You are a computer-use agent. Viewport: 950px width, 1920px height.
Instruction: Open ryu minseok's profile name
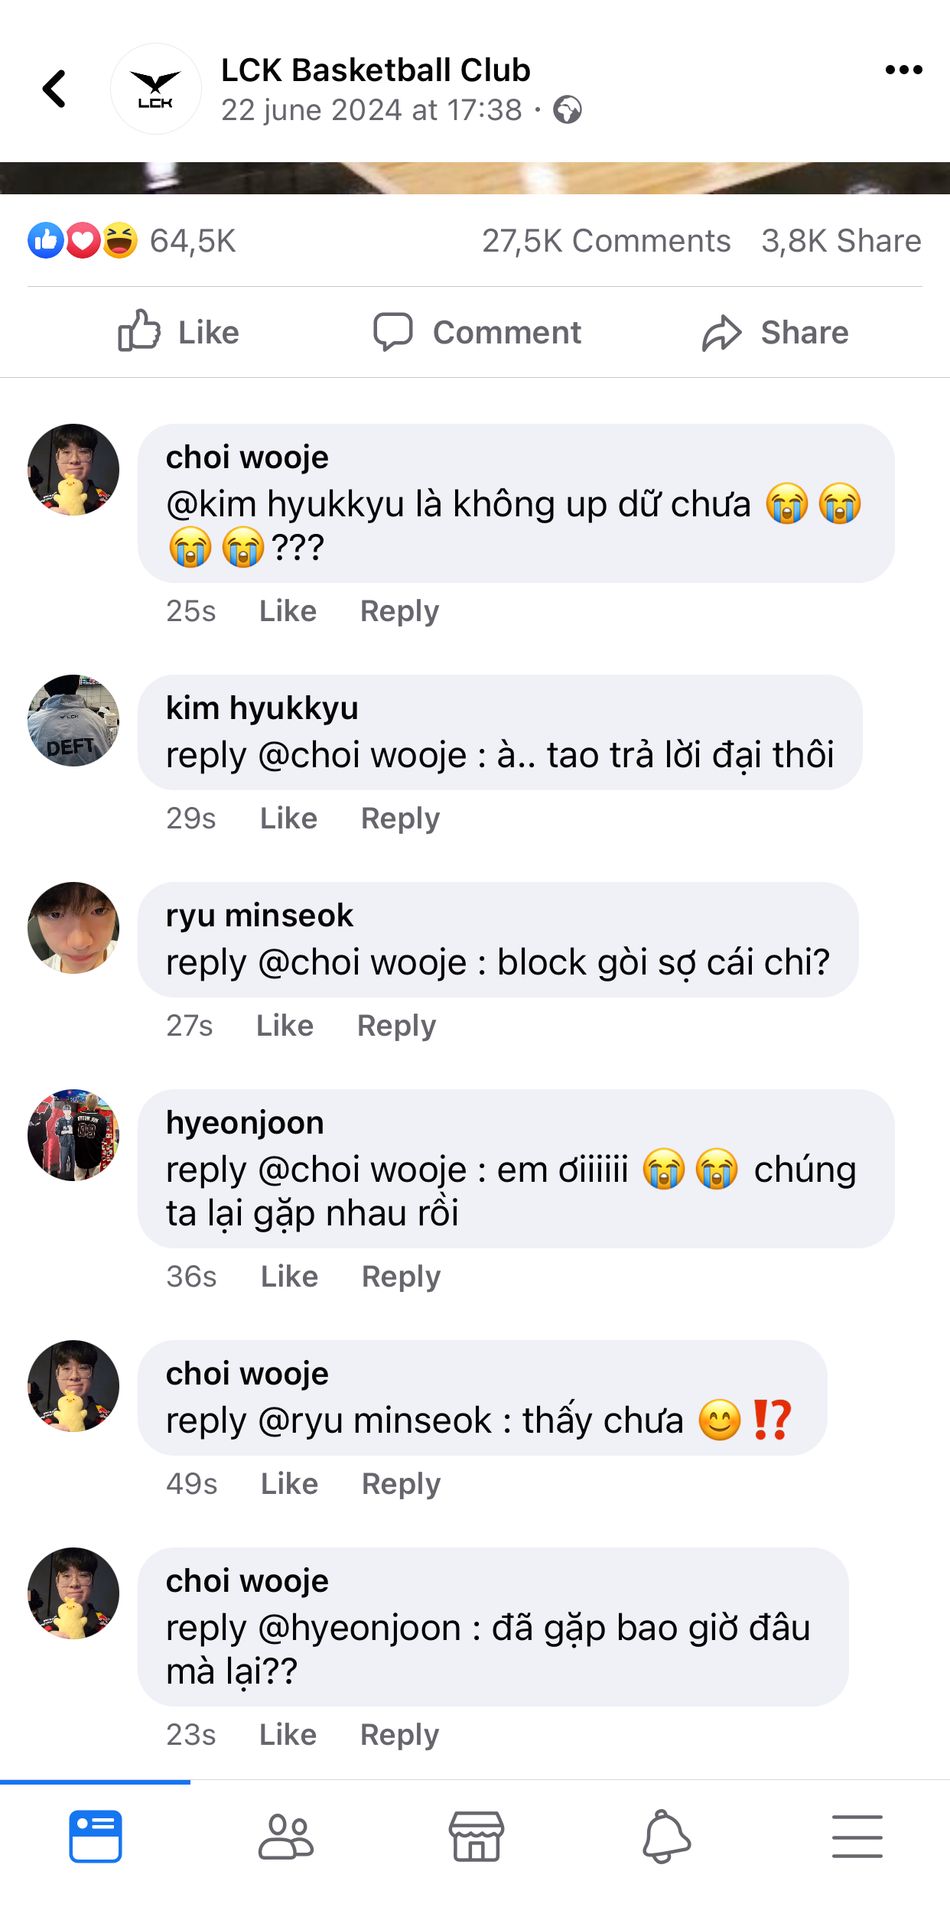pyautogui.click(x=259, y=915)
